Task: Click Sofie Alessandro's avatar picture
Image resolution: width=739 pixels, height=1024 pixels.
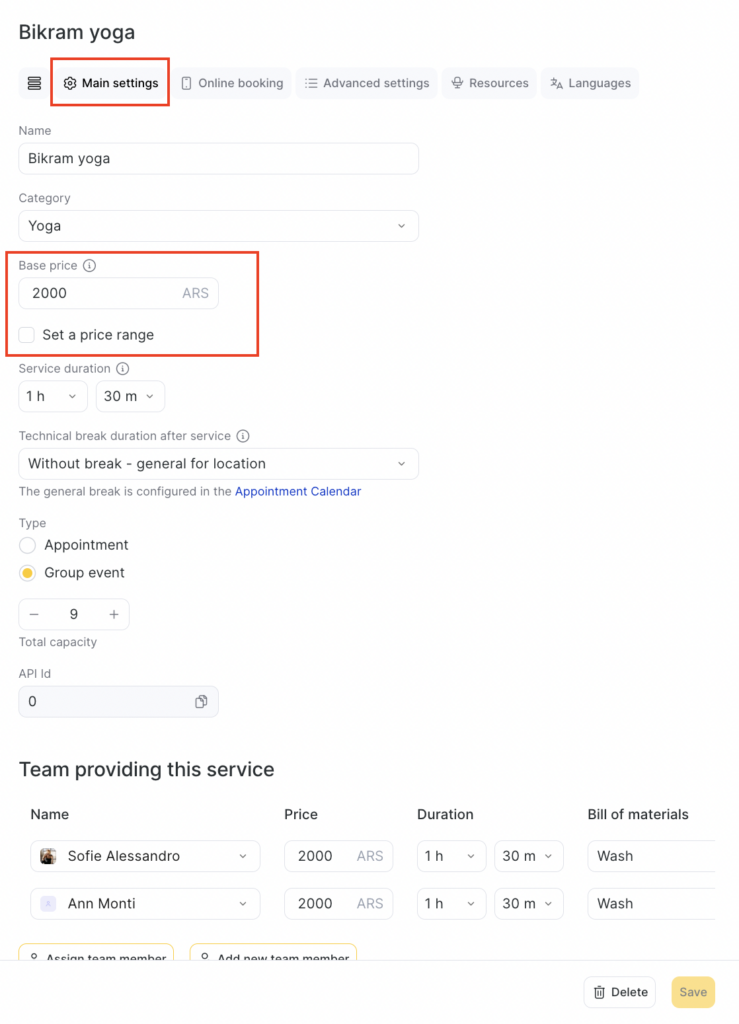Action: (x=48, y=856)
